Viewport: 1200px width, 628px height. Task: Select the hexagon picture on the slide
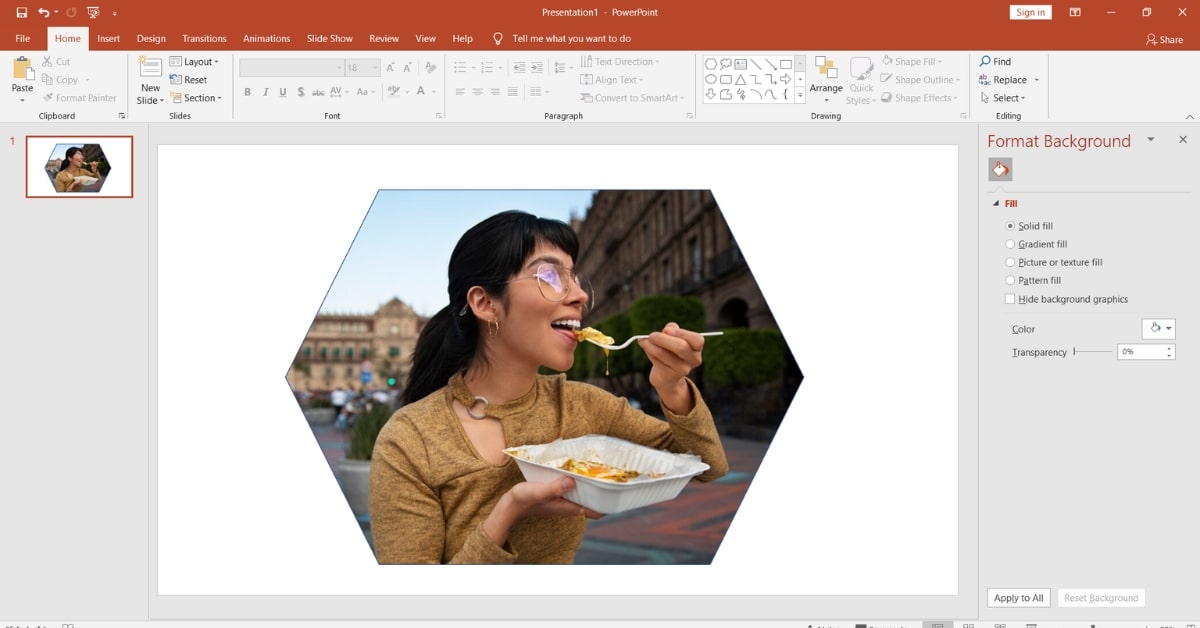click(545, 377)
